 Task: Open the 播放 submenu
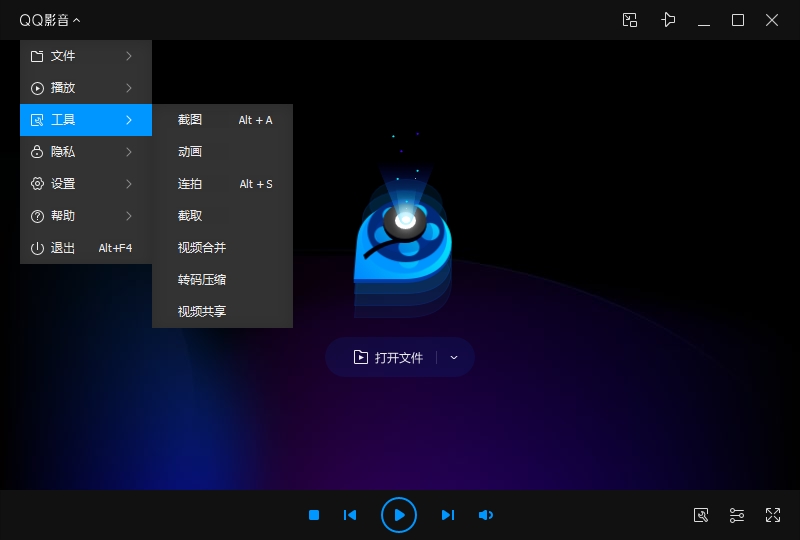(86, 88)
